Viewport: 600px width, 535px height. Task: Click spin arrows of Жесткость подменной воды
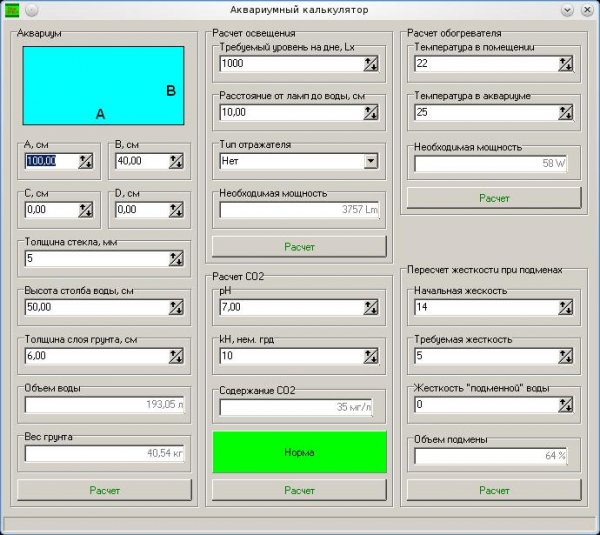pyautogui.click(x=566, y=405)
